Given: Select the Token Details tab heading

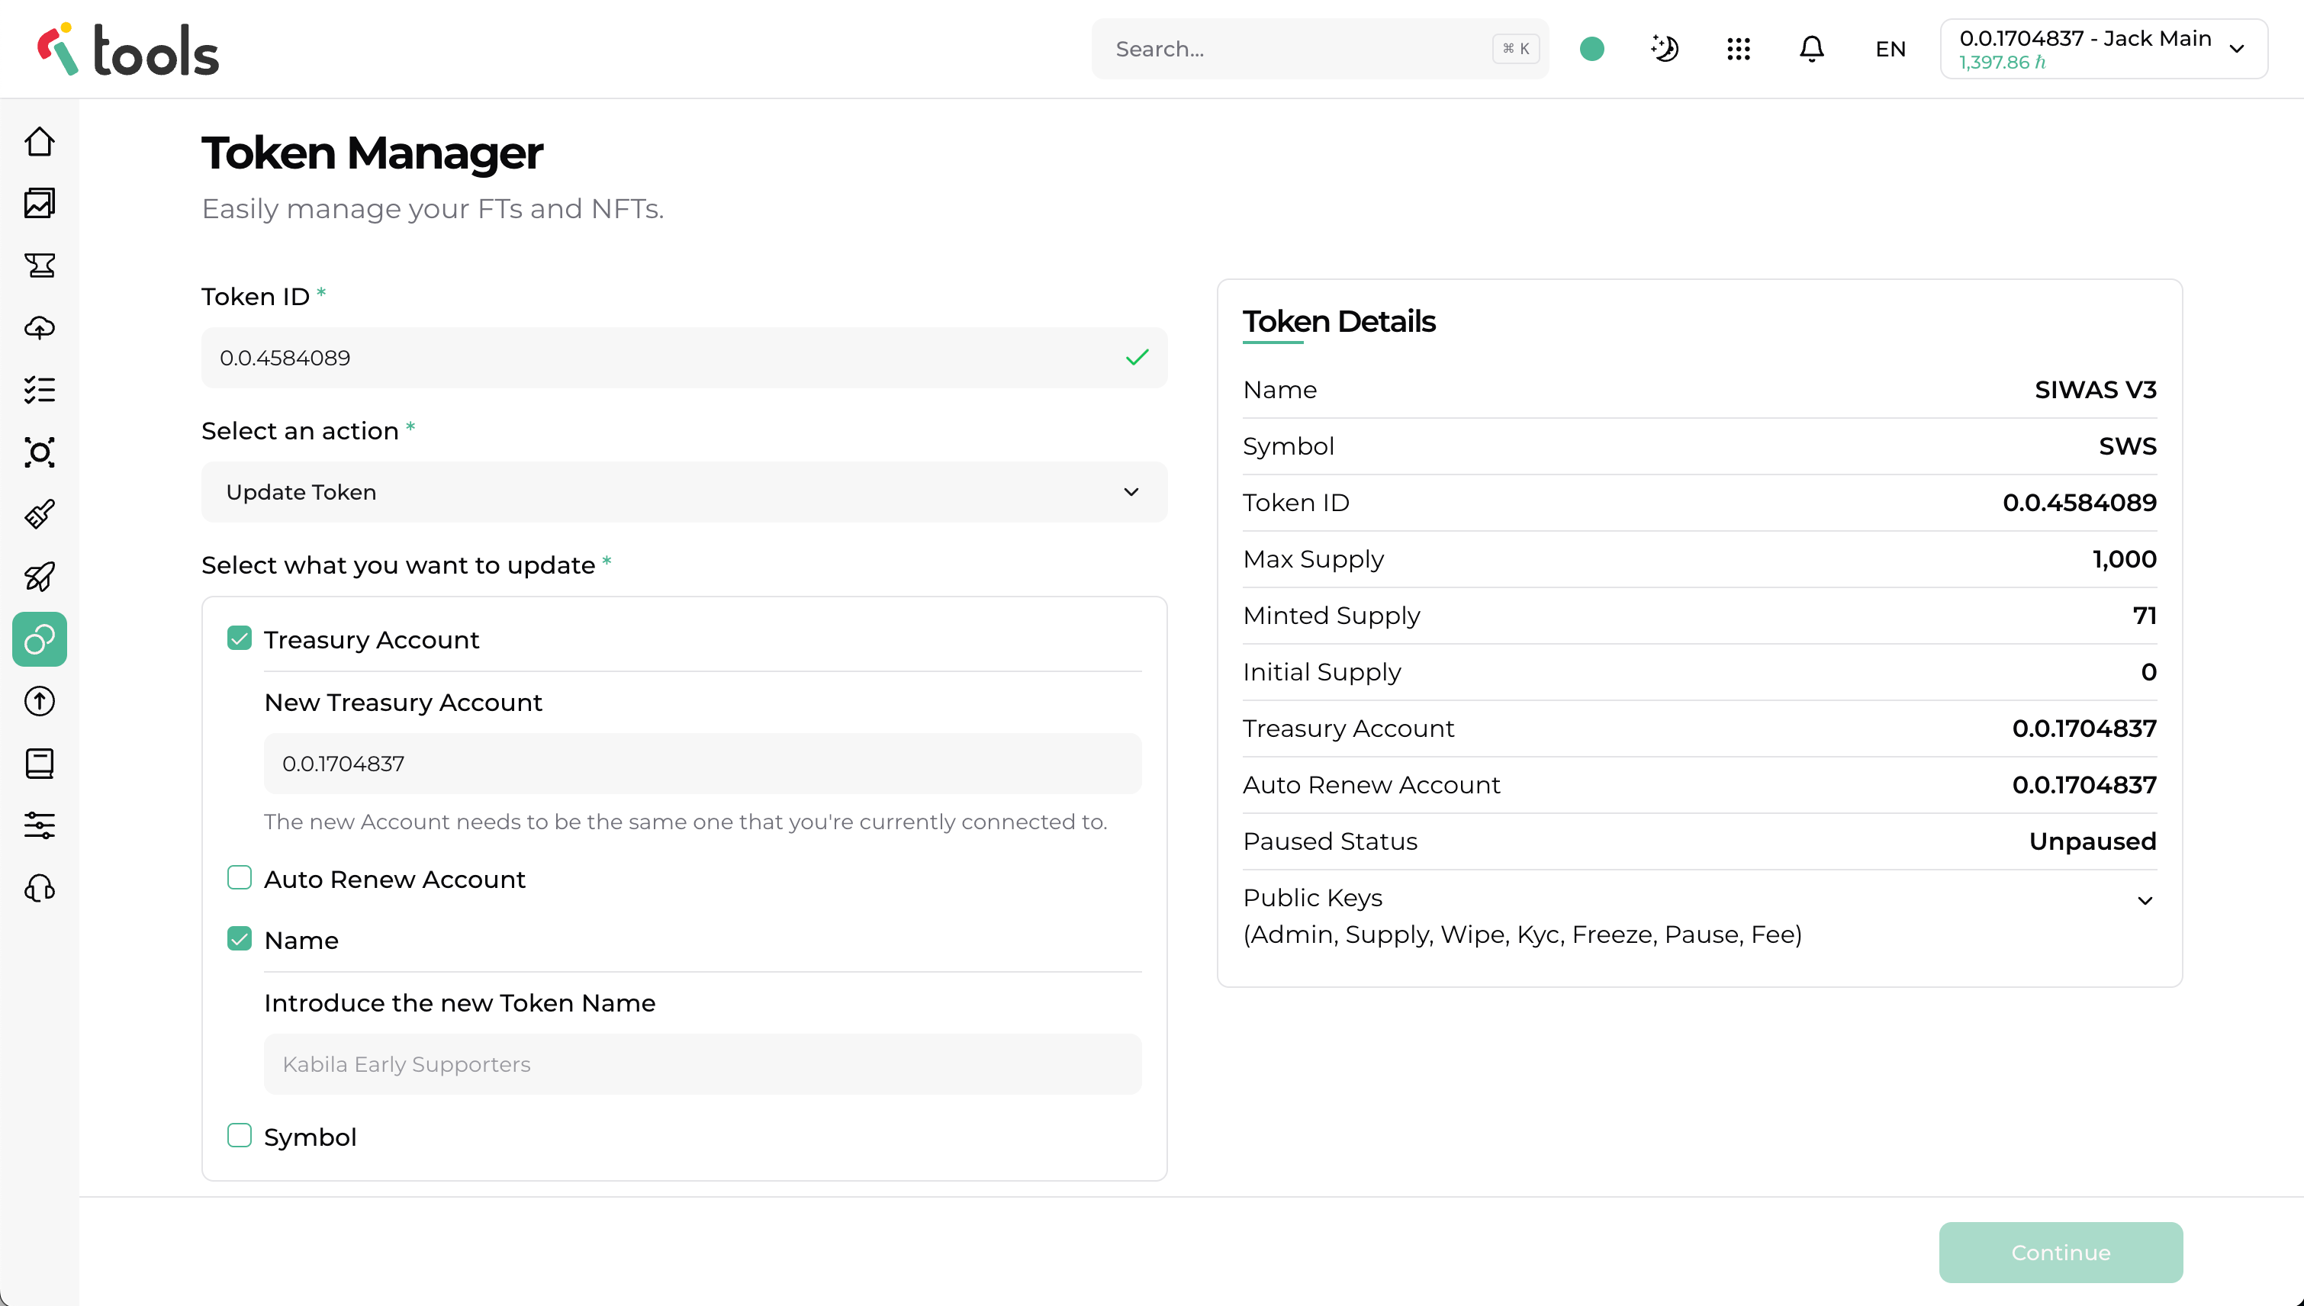Looking at the screenshot, I should click(x=1338, y=322).
